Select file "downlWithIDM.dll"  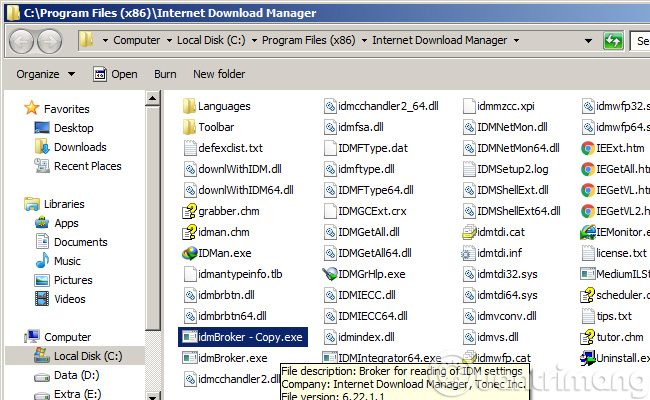(x=240, y=169)
